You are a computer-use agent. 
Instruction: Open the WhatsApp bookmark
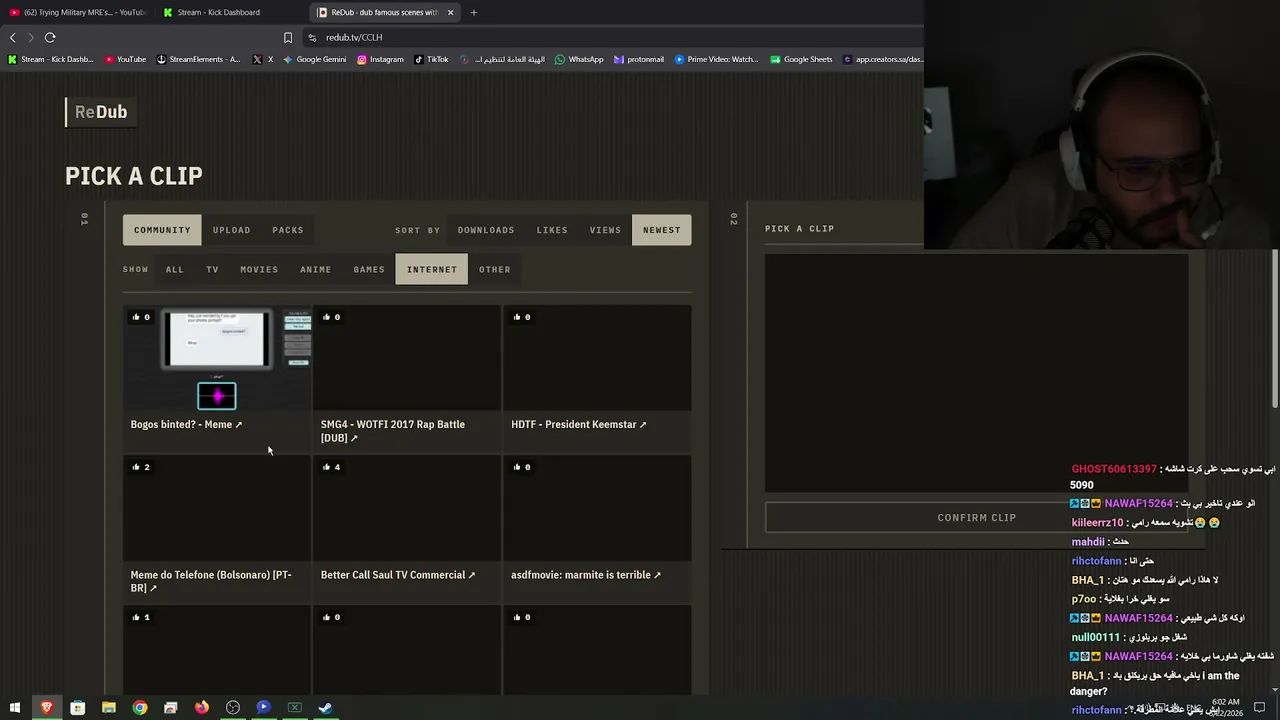[580, 59]
